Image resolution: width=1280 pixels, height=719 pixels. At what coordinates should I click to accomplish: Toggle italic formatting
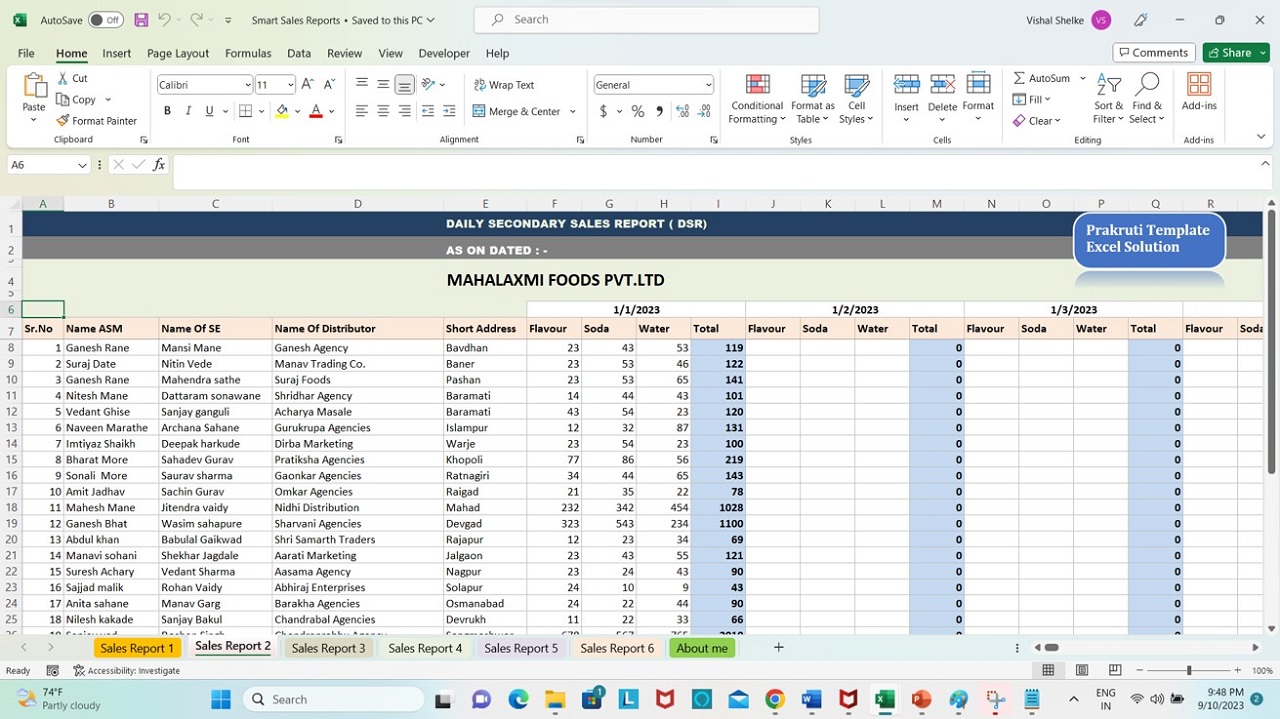click(x=187, y=110)
